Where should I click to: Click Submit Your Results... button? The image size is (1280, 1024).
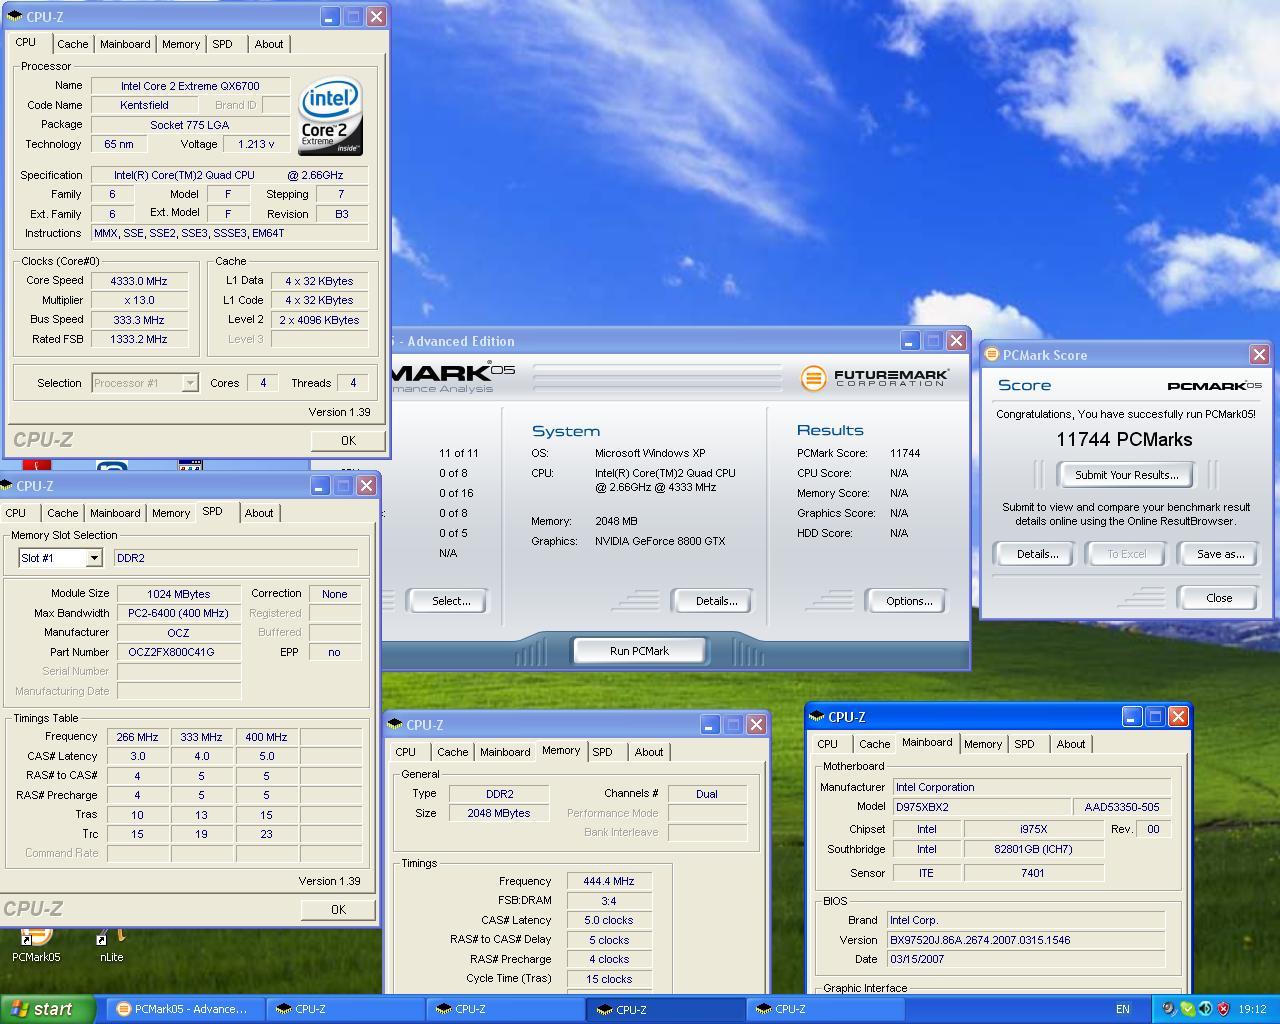pos(1126,475)
